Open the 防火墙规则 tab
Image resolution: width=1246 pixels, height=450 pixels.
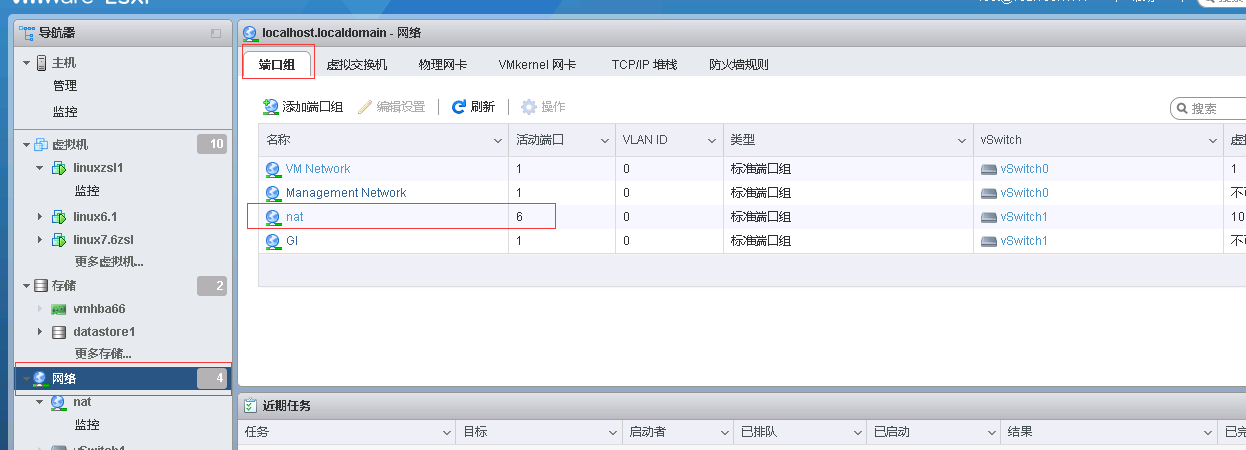pyautogui.click(x=738, y=65)
